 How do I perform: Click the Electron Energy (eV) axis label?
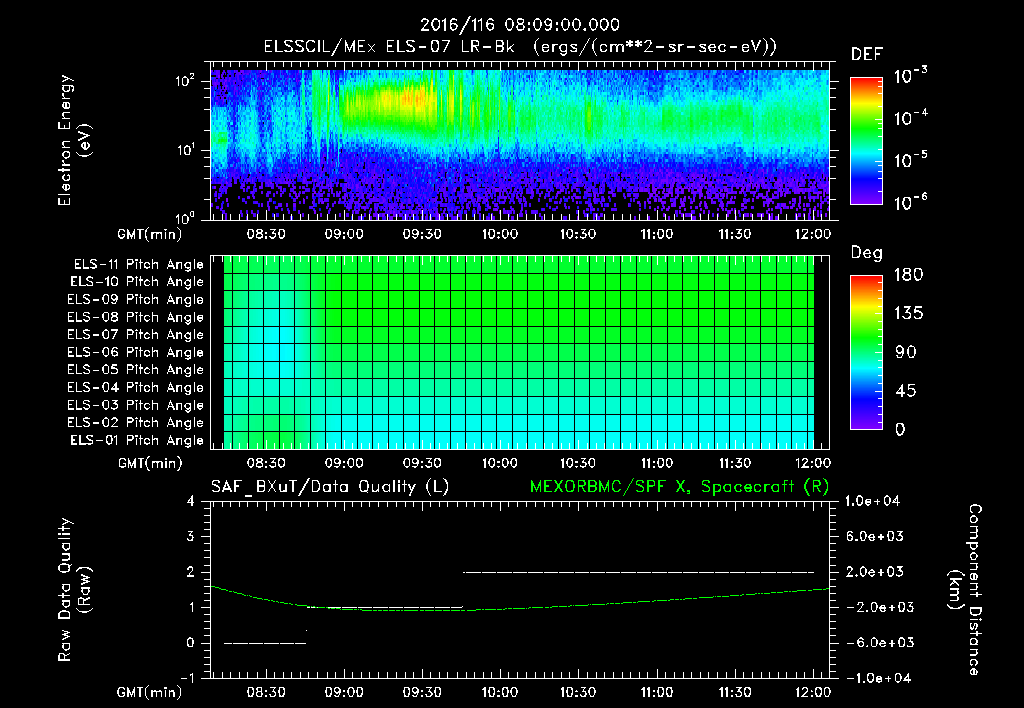[x=74, y=140]
